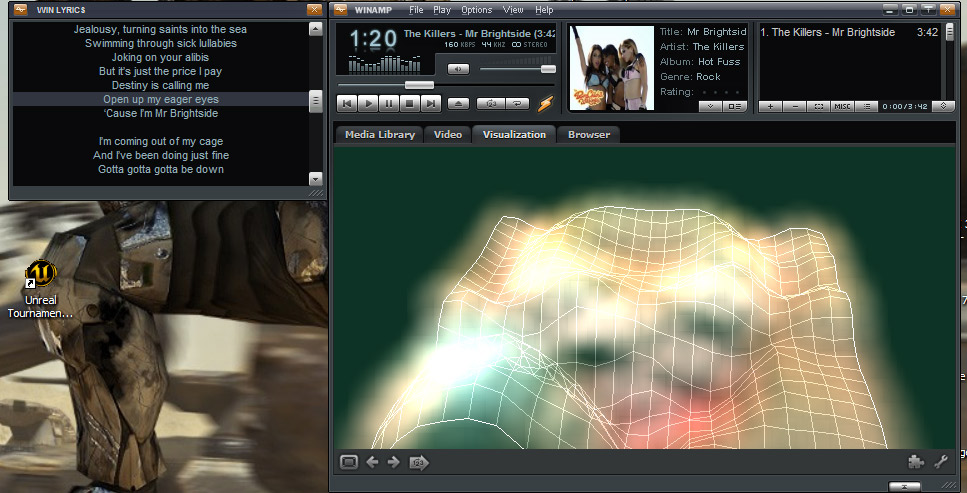Toggle fullscreen visualization

click(349, 462)
